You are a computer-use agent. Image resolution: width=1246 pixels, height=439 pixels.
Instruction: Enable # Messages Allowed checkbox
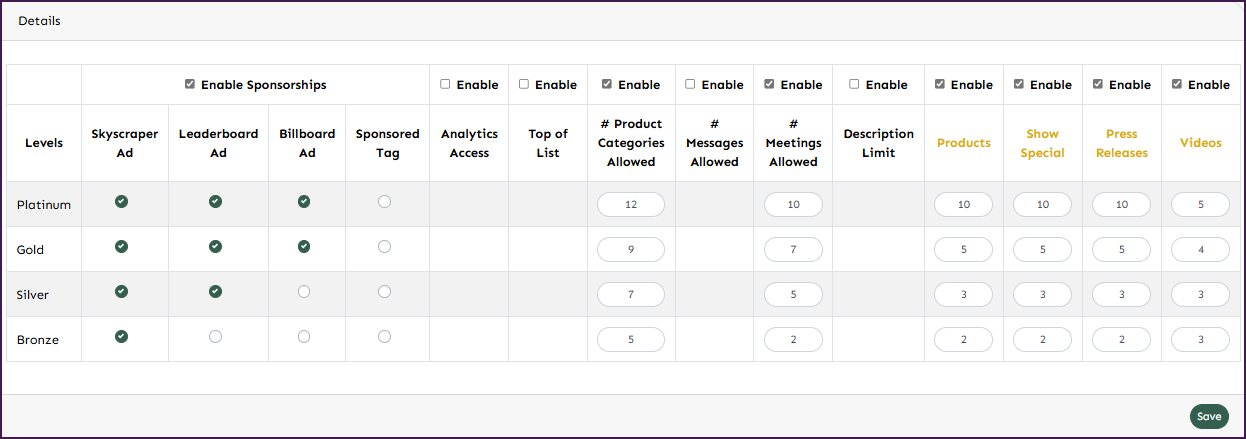tap(690, 85)
